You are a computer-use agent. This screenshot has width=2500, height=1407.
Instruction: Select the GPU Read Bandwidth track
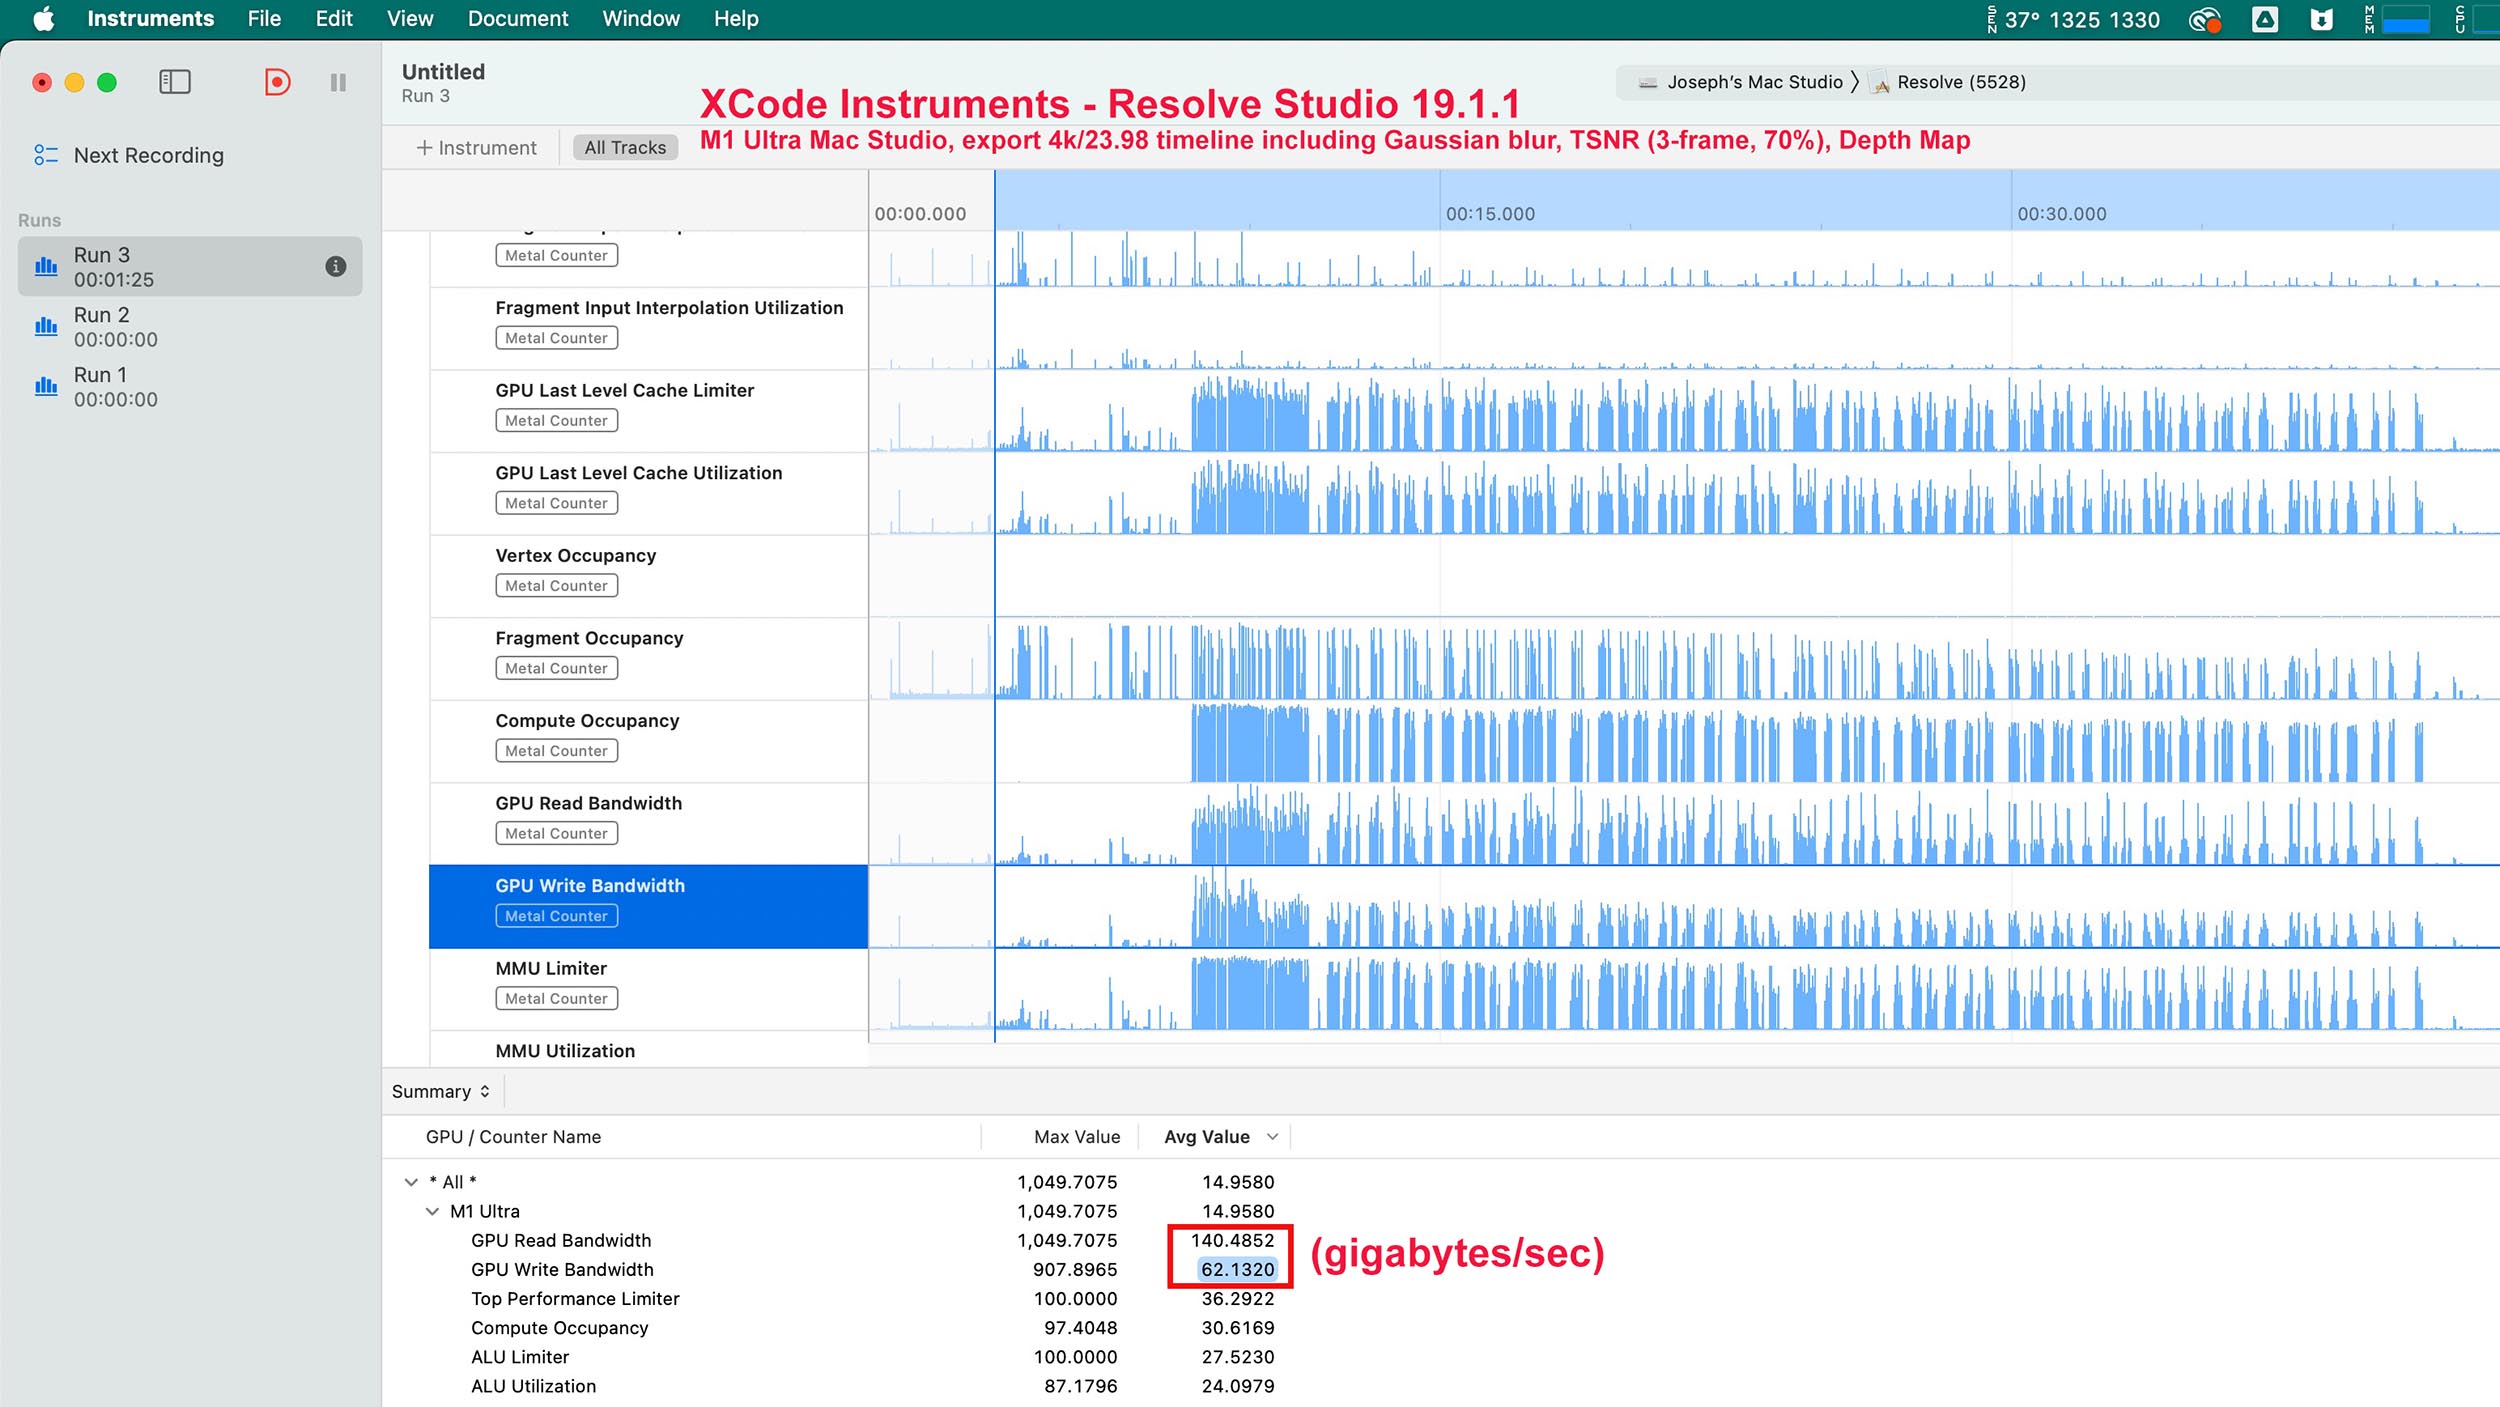coord(648,823)
